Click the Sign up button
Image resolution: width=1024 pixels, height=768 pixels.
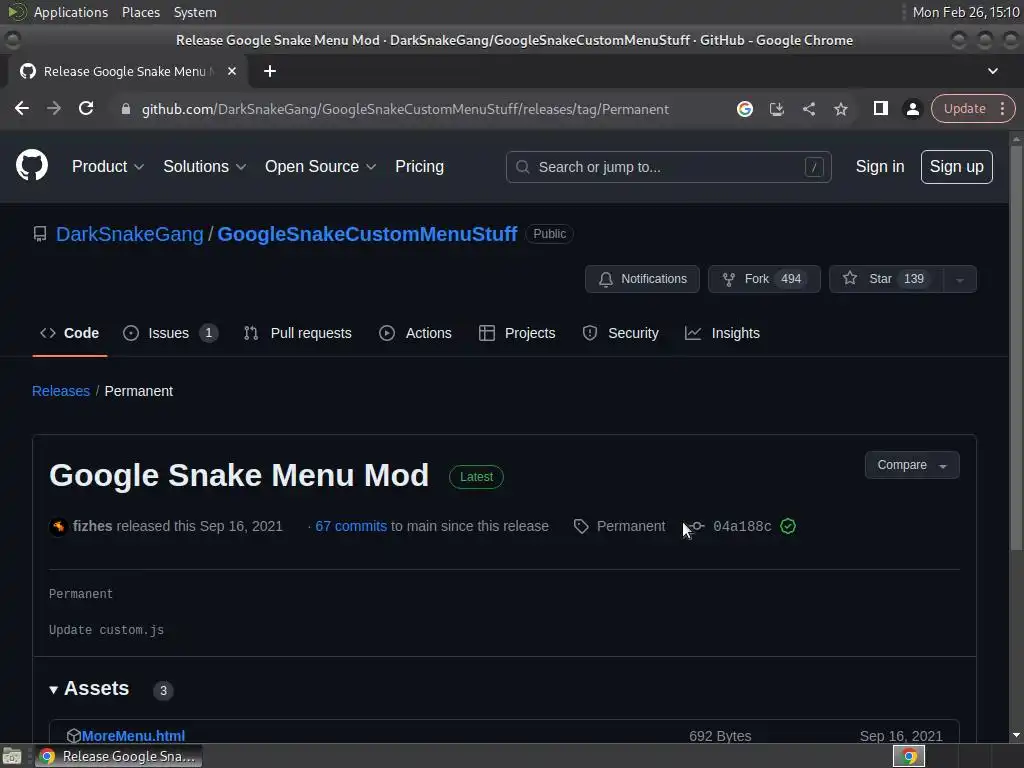click(x=957, y=167)
